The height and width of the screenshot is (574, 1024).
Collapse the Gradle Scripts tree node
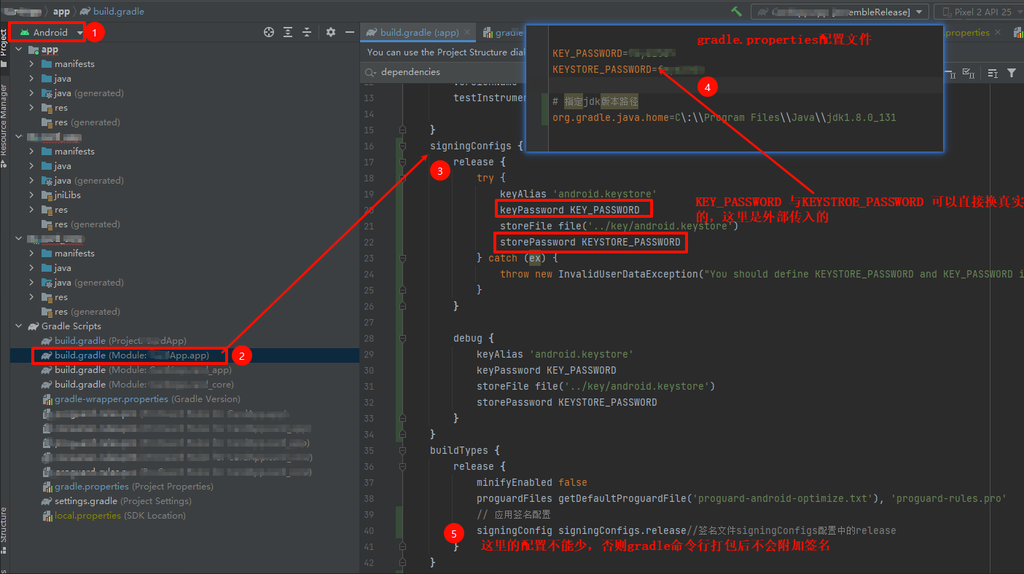(19, 326)
